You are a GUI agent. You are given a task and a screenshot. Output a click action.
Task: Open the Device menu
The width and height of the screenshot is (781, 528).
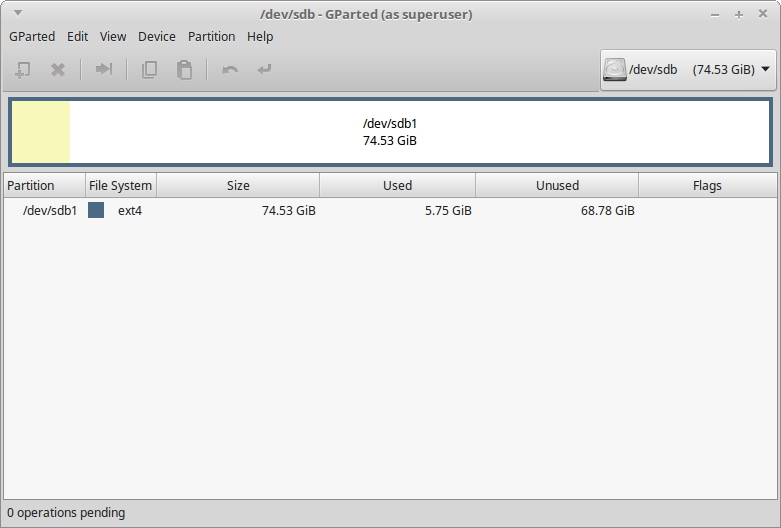pyautogui.click(x=157, y=37)
